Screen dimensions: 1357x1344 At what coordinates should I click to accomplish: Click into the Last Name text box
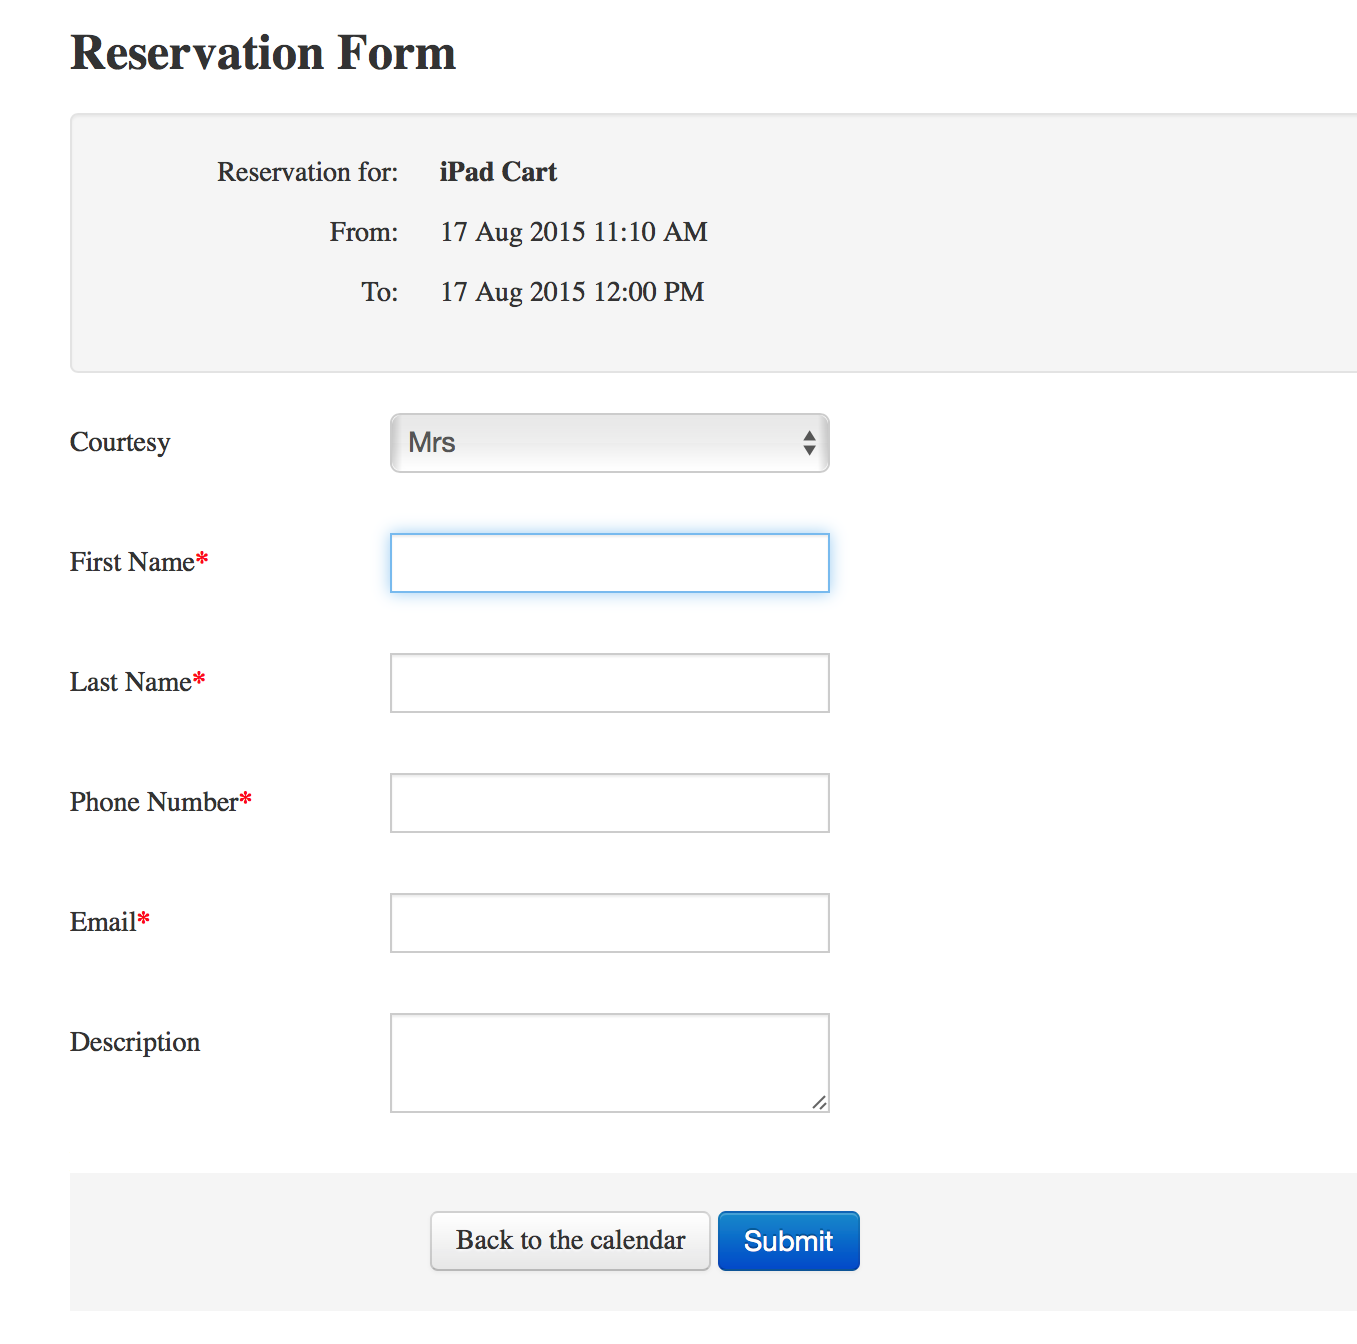(609, 683)
